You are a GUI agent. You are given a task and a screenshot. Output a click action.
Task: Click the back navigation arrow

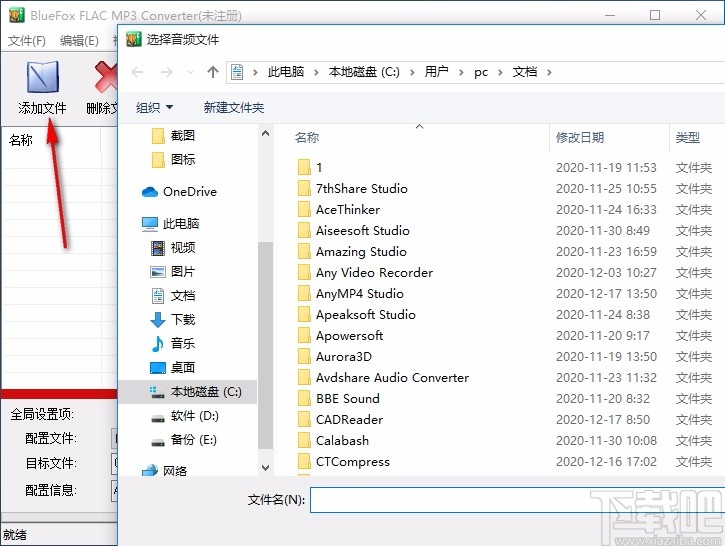(x=137, y=72)
